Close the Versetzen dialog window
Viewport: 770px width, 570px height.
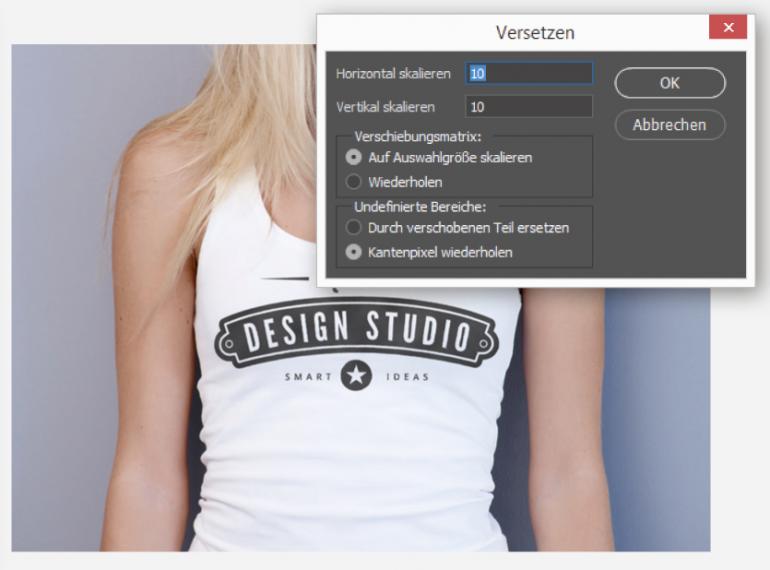click(x=728, y=29)
